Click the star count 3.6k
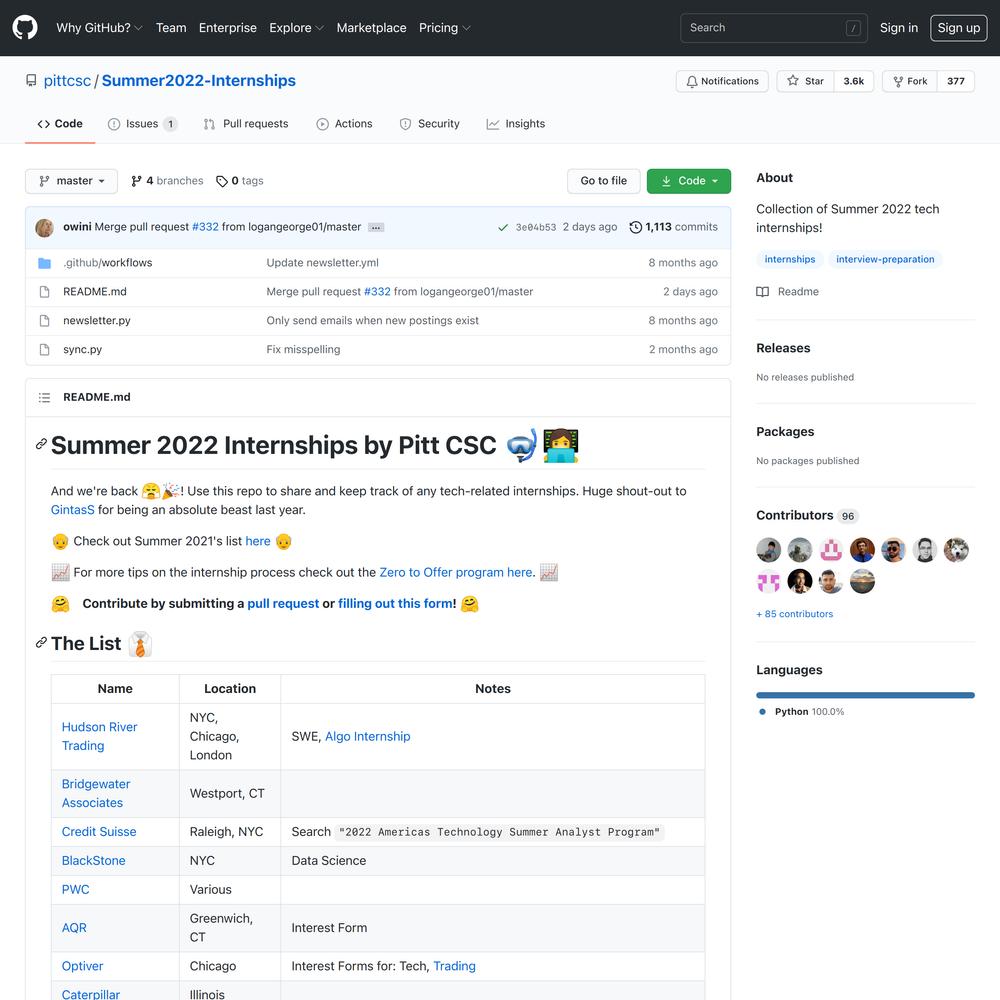 pos(853,81)
